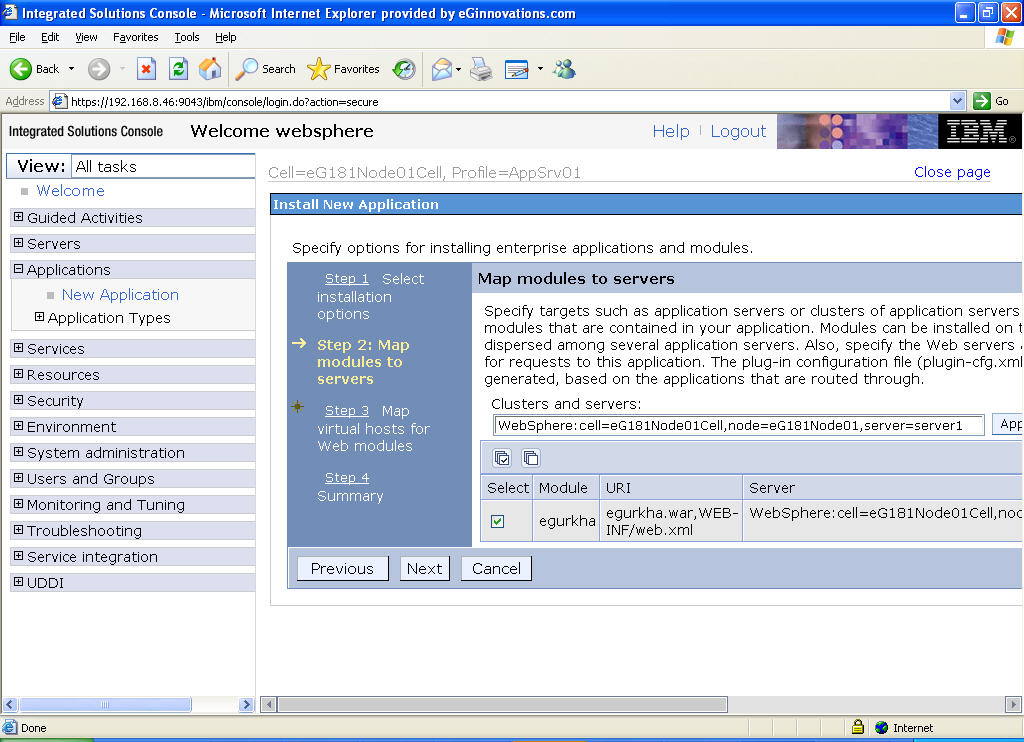Expand the Services section
The width and height of the screenshot is (1024, 742).
tap(18, 348)
